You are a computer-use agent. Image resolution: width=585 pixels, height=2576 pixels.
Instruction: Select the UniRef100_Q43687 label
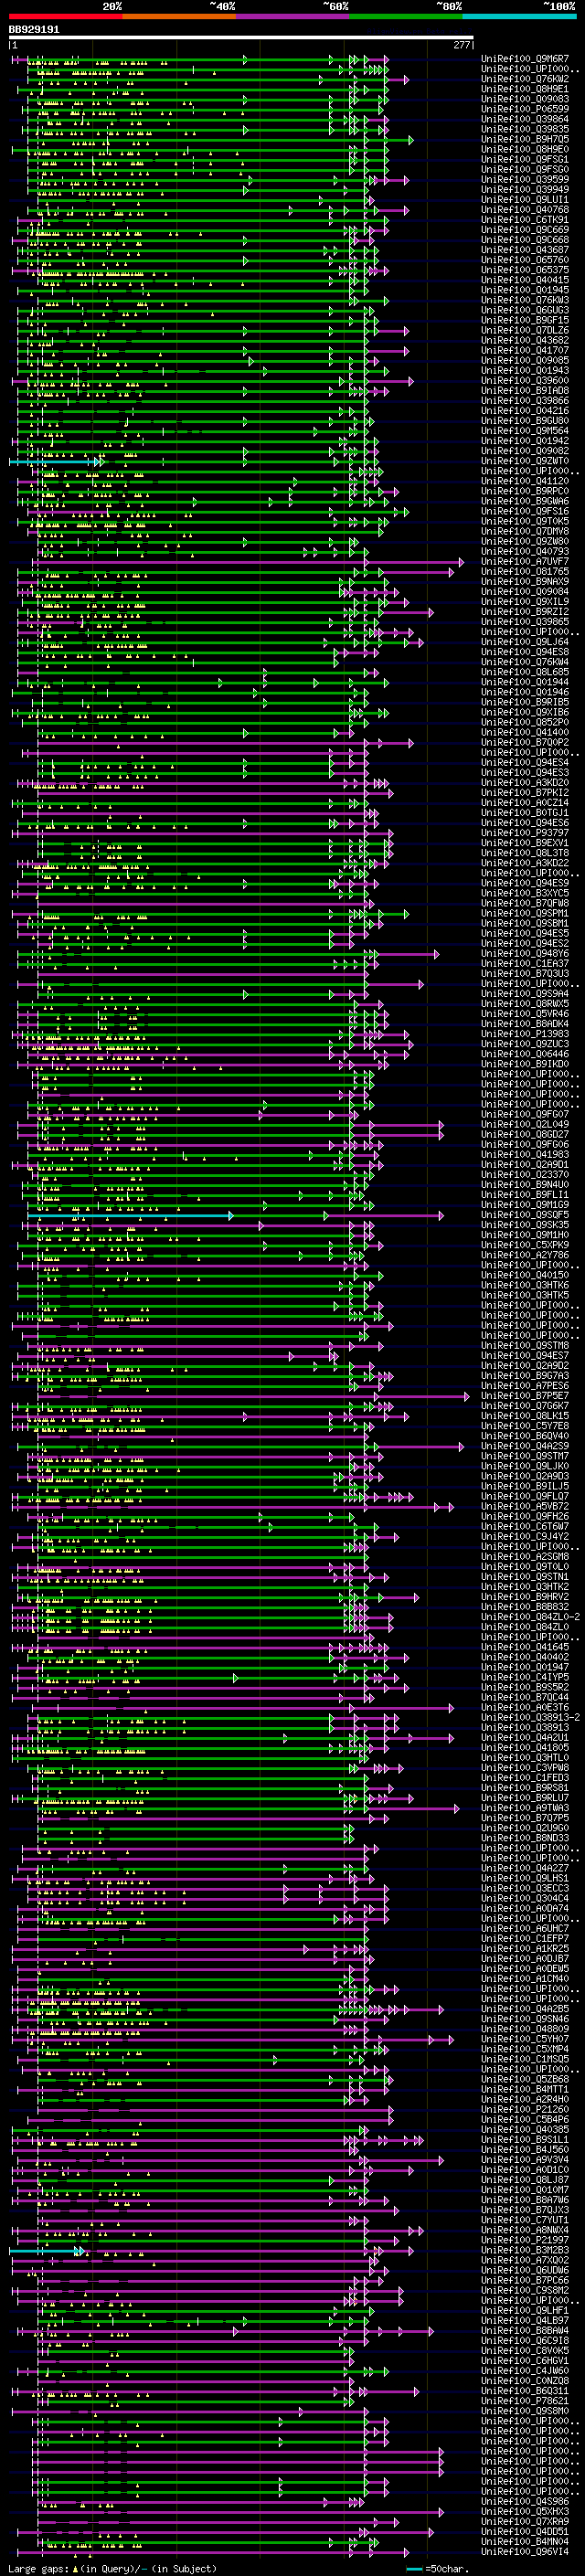pyautogui.click(x=525, y=250)
